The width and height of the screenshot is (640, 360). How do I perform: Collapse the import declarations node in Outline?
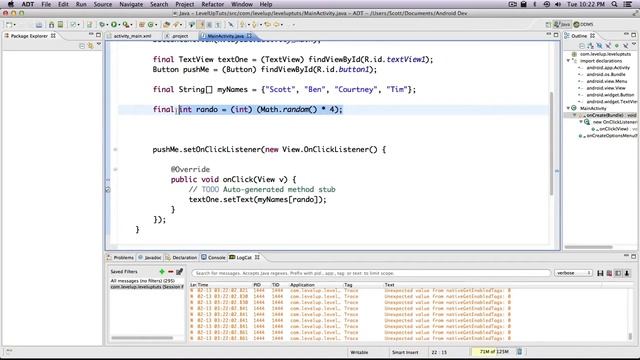[568, 61]
